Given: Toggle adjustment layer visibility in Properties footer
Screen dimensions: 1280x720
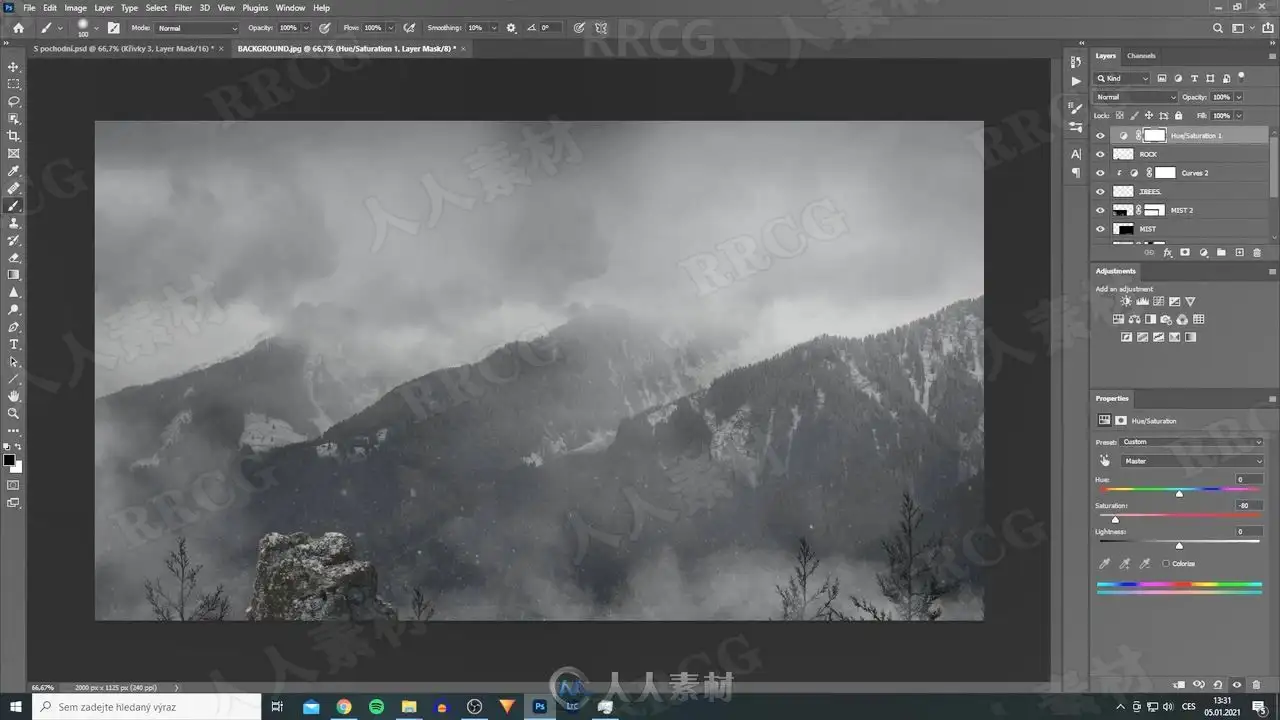Looking at the screenshot, I should coord(1238,685).
